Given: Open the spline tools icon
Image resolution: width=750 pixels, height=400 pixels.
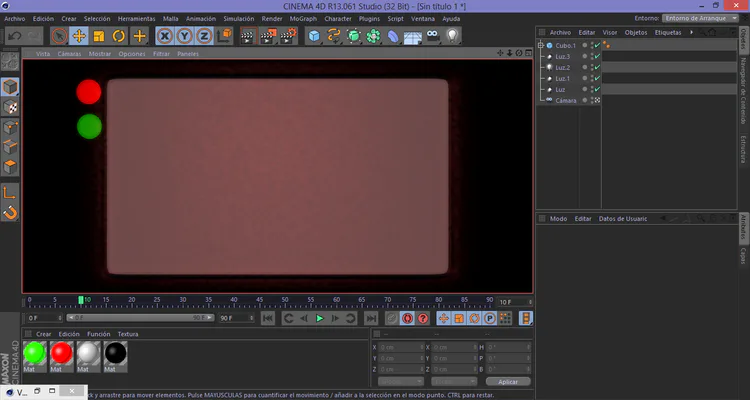Looking at the screenshot, I should click(x=334, y=36).
